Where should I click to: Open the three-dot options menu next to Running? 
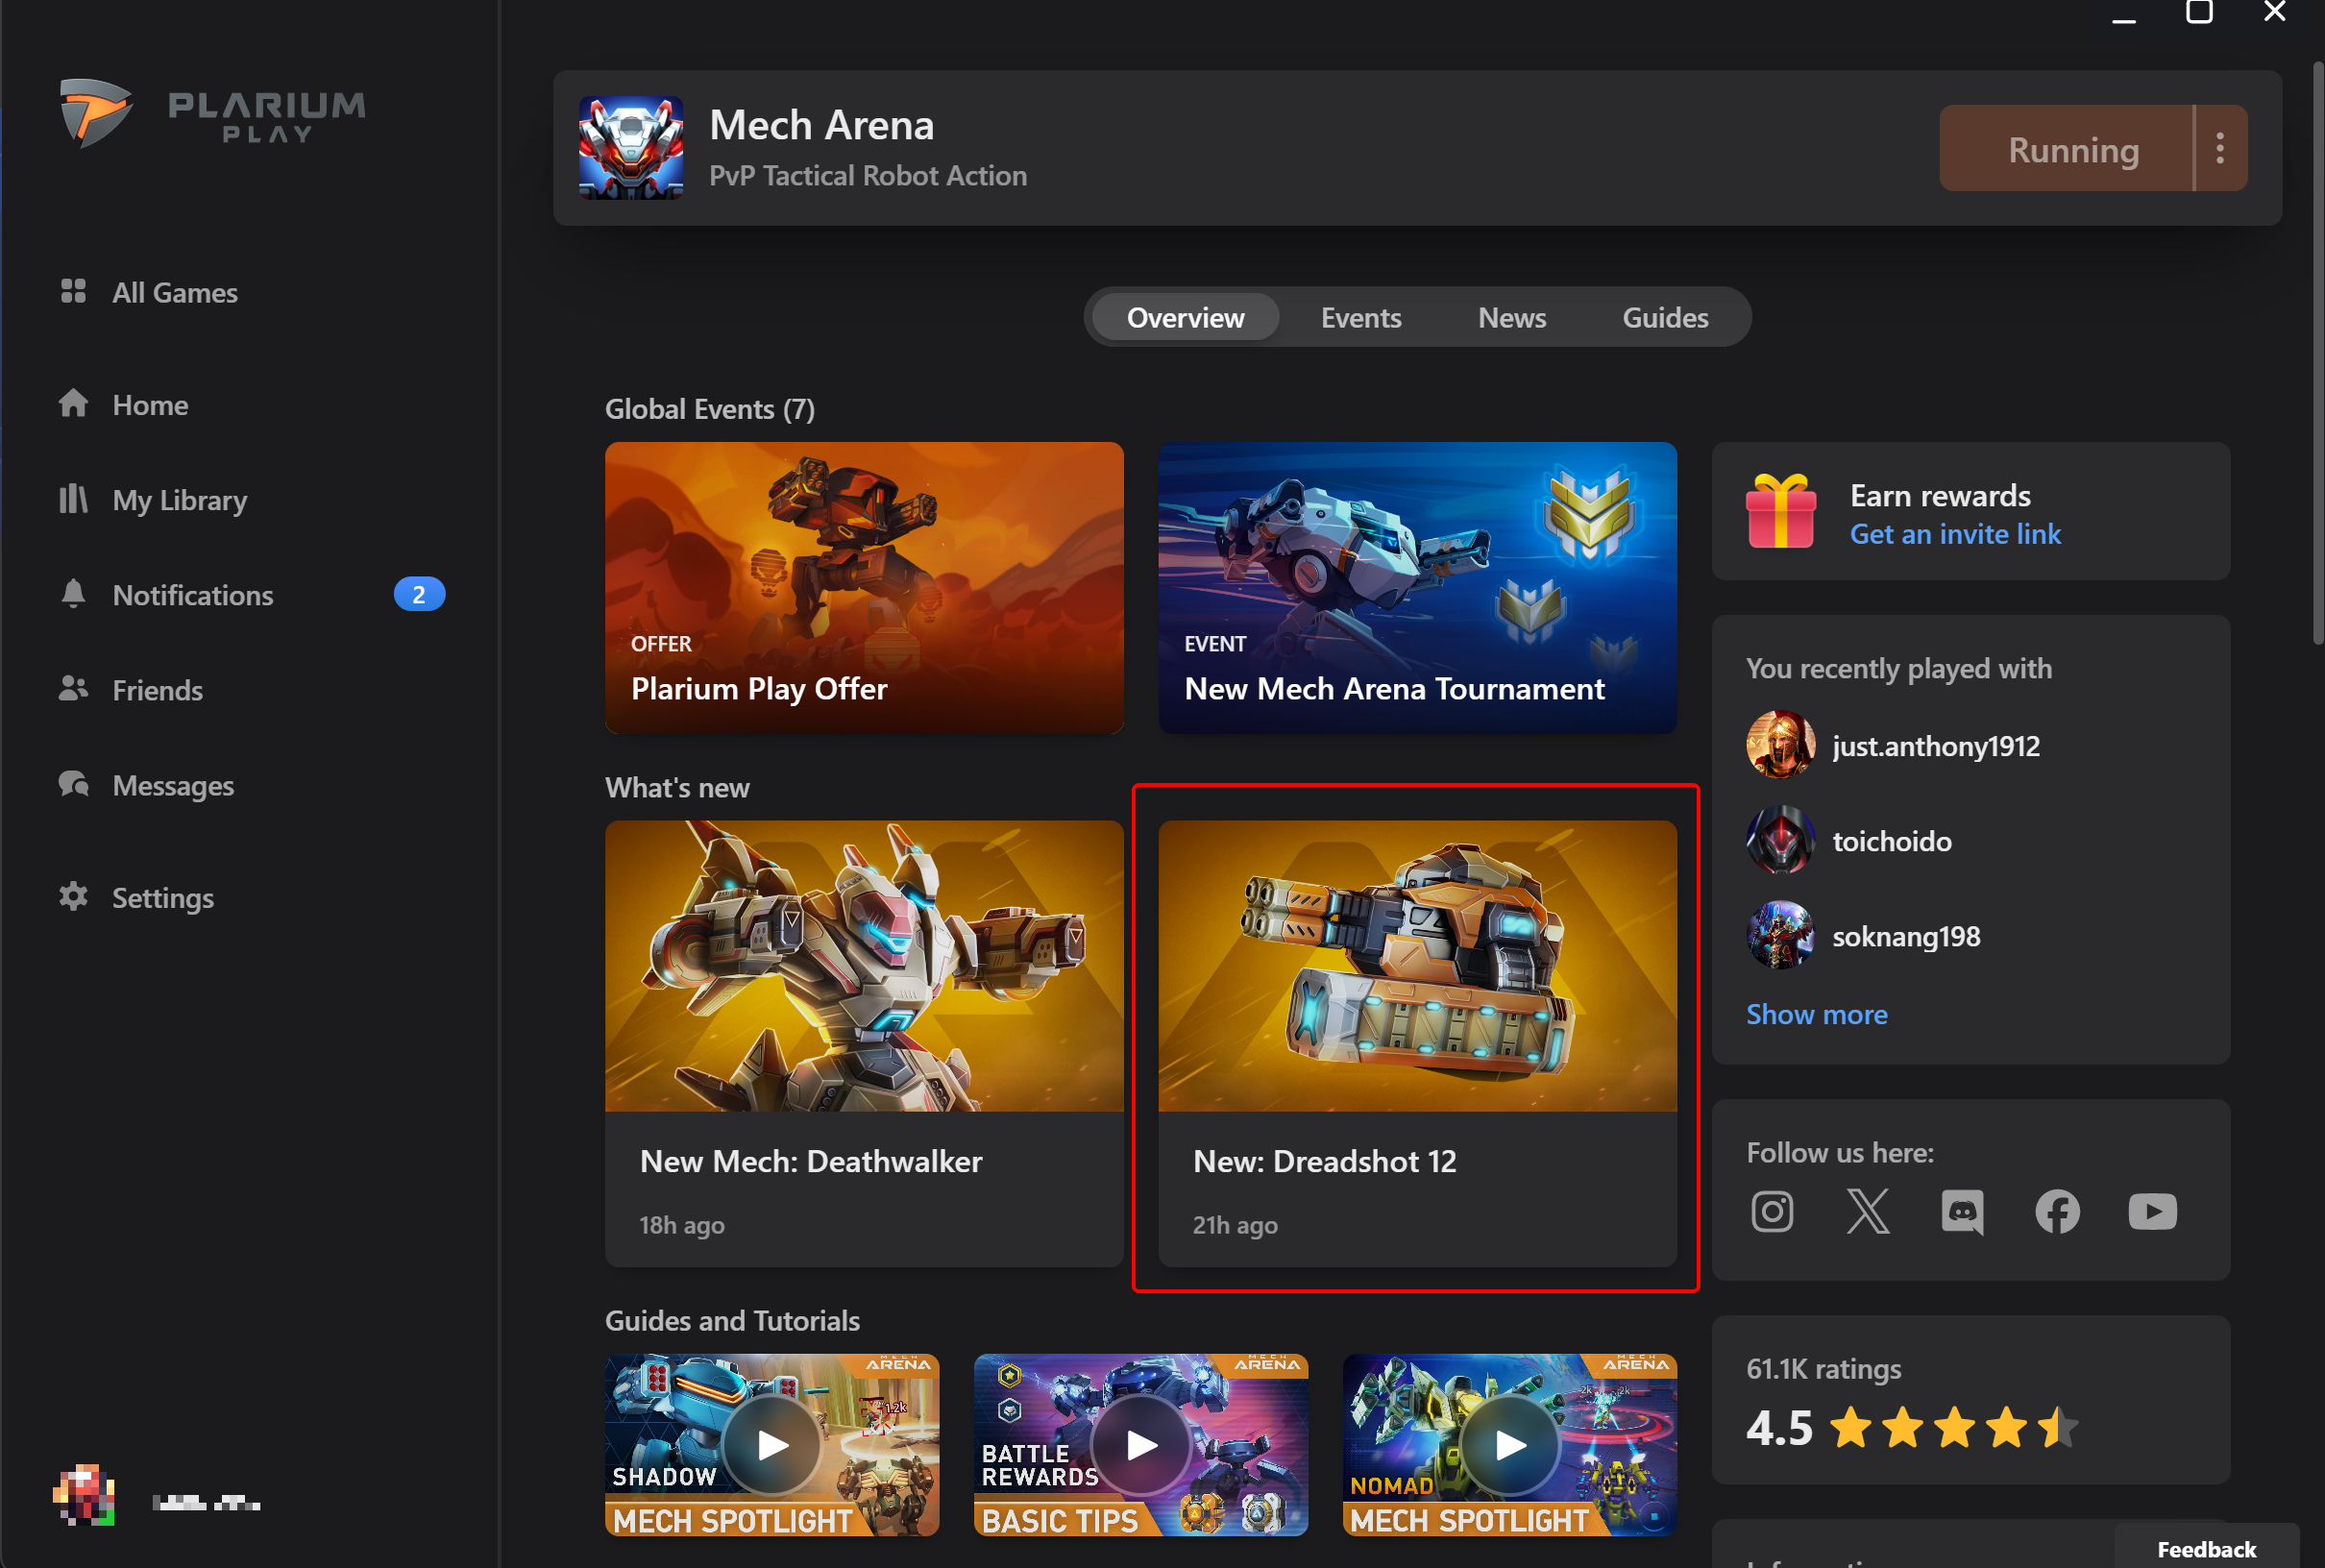[x=2220, y=148]
